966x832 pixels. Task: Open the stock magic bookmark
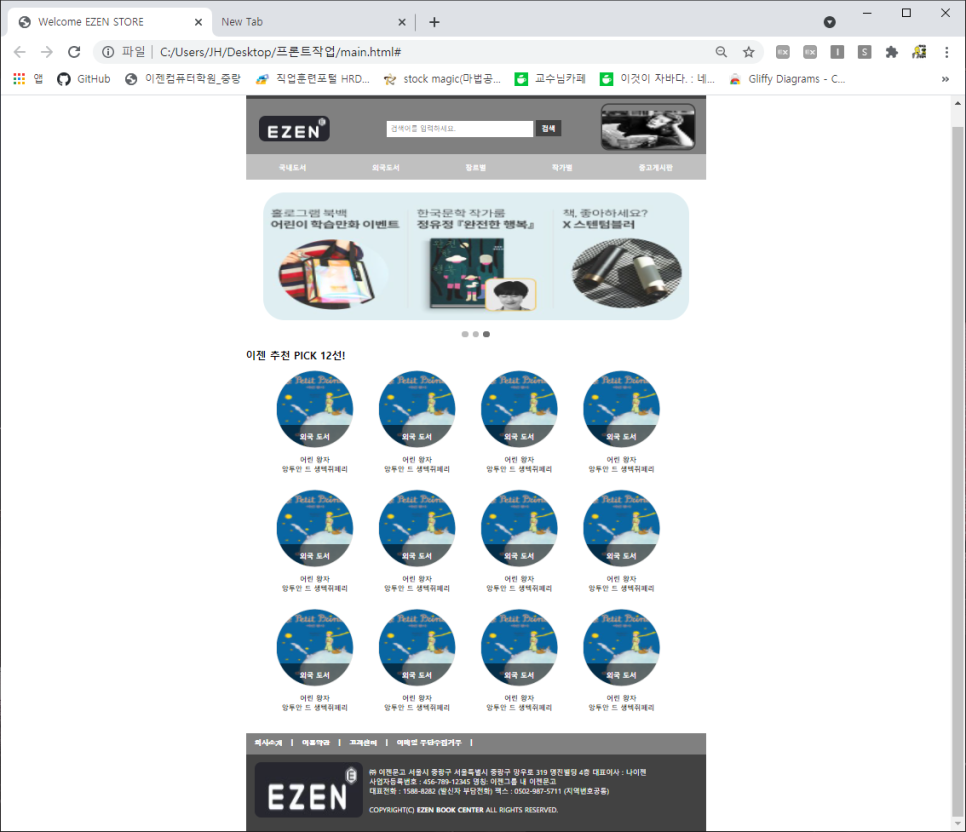[442, 79]
